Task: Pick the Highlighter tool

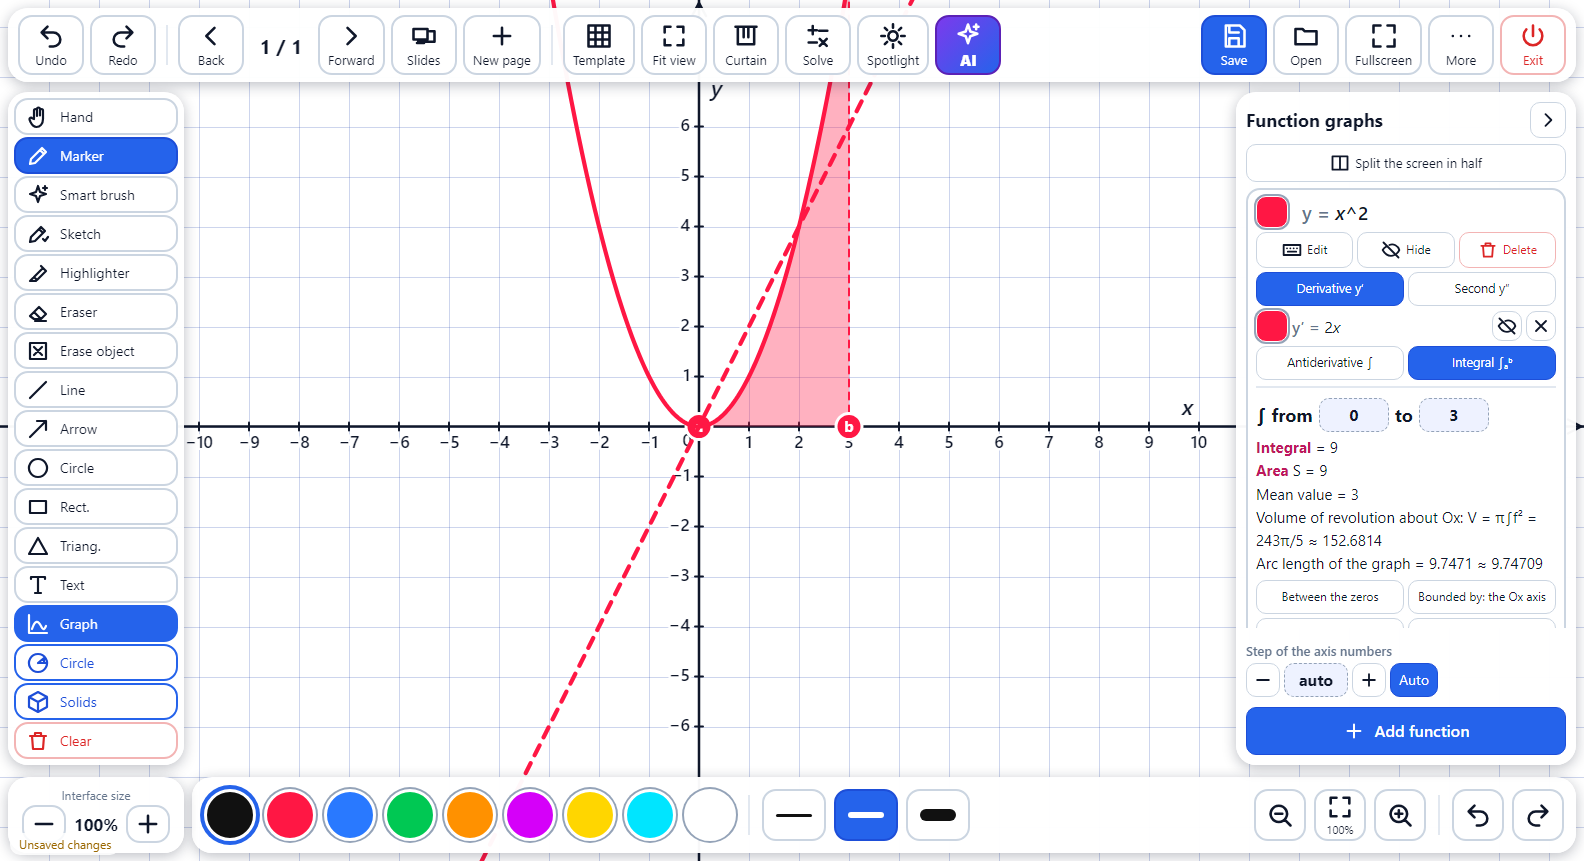Action: tap(96, 273)
